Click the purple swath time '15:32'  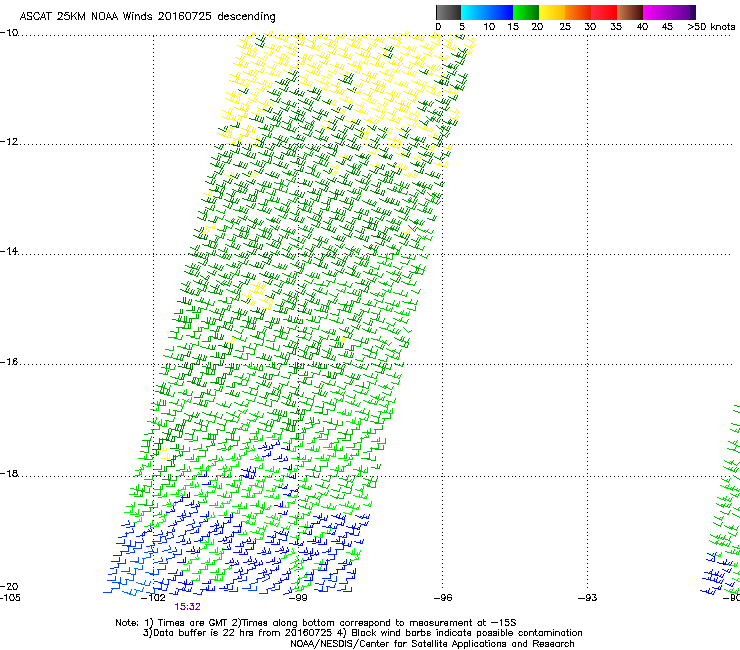(187, 607)
